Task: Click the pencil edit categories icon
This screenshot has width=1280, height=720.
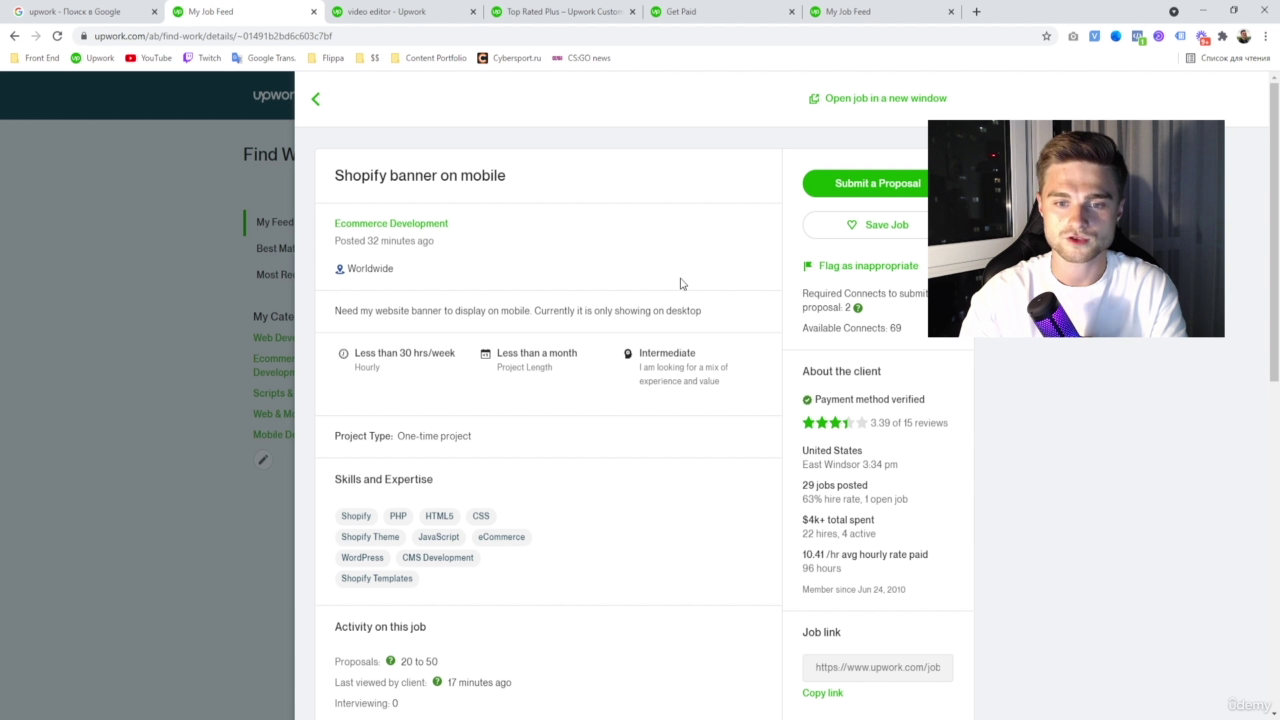Action: click(x=263, y=460)
